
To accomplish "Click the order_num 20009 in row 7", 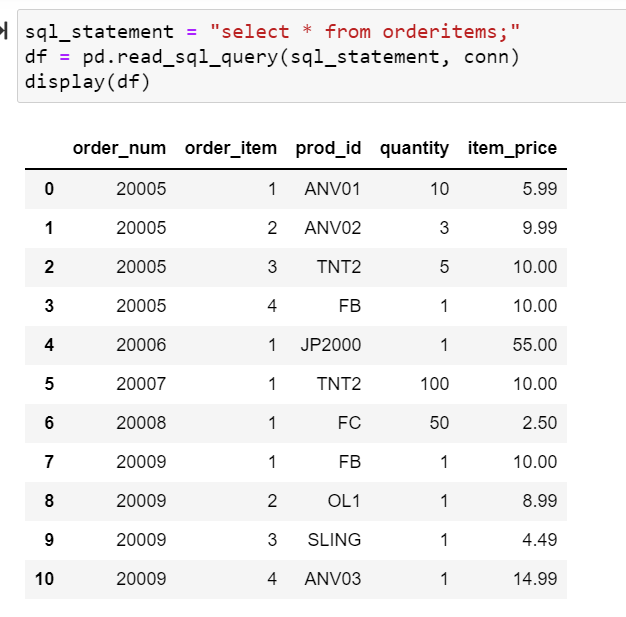I will click(x=141, y=462).
